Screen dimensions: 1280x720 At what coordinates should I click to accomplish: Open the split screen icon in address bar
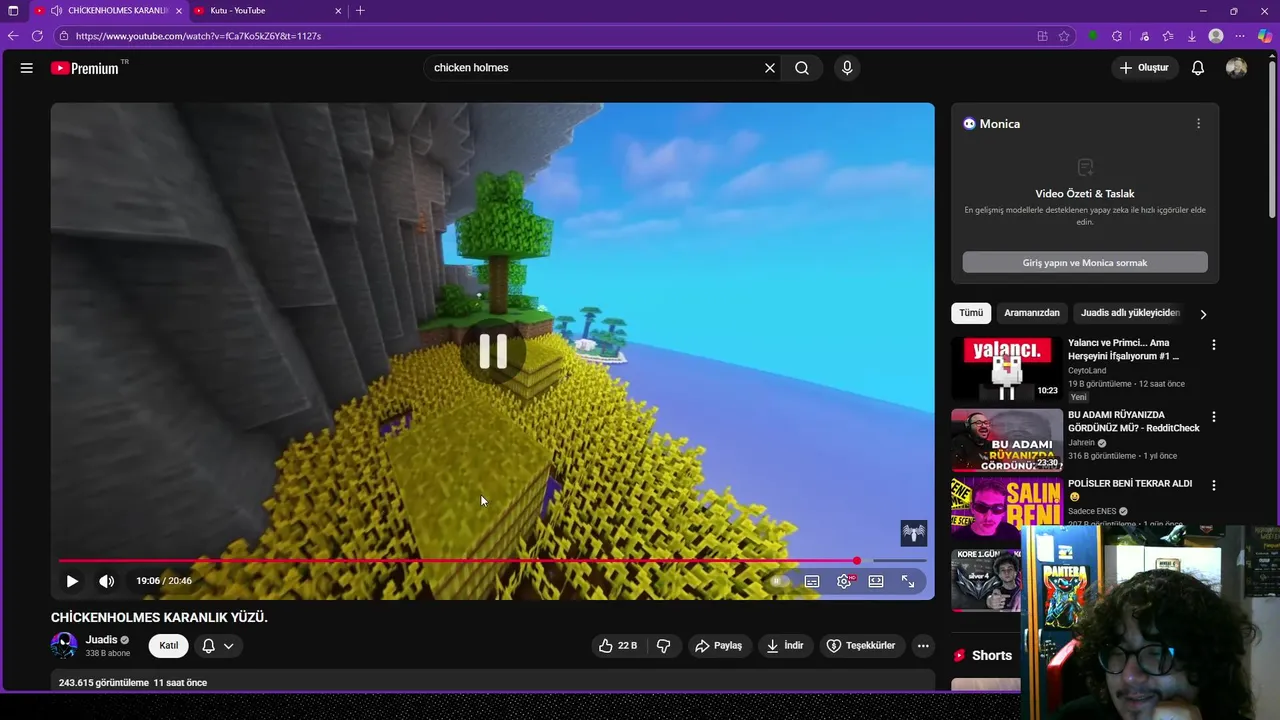click(1042, 36)
